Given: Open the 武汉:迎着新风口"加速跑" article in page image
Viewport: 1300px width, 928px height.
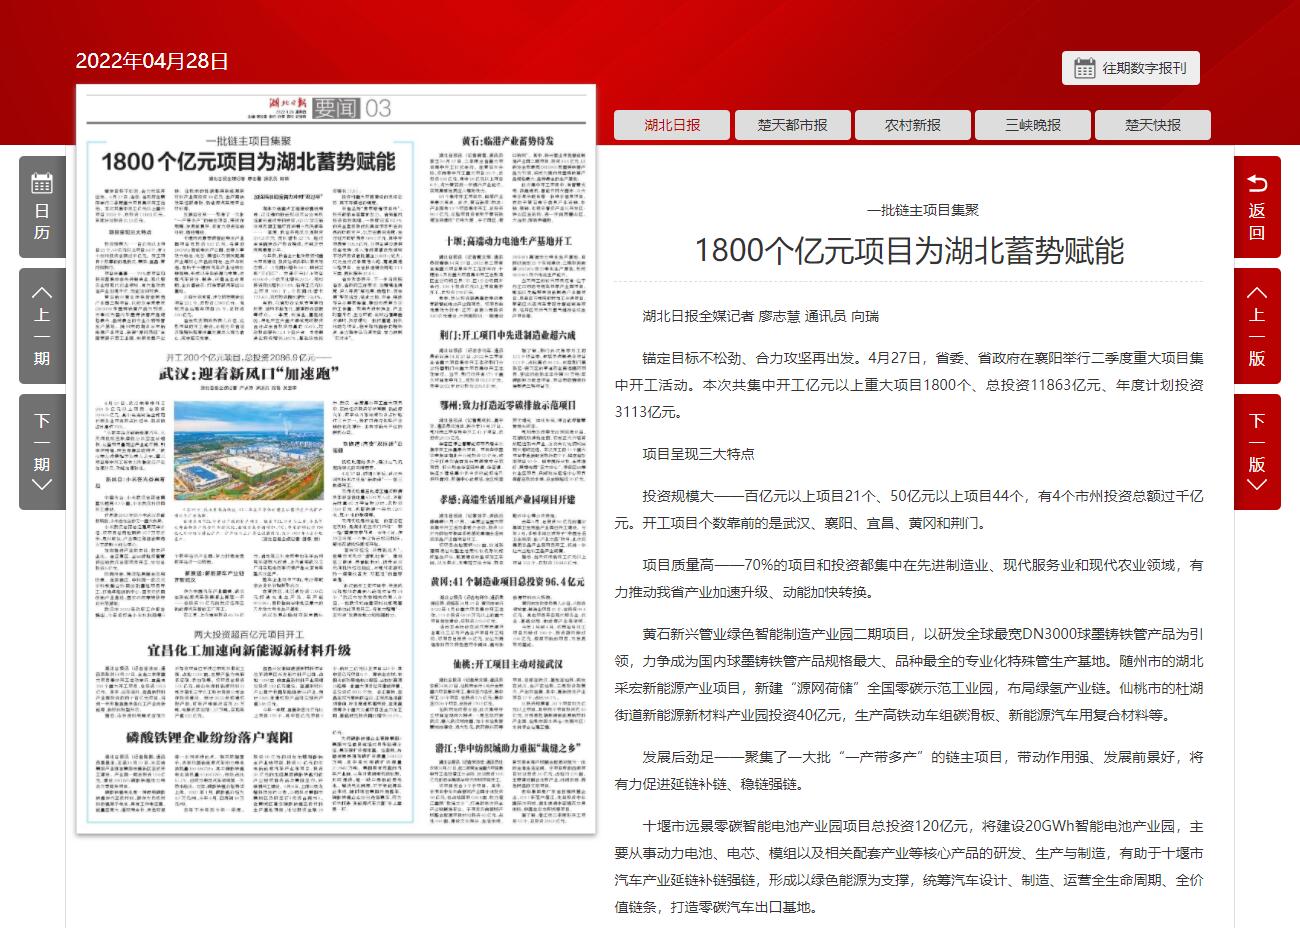Looking at the screenshot, I should coord(247,374).
